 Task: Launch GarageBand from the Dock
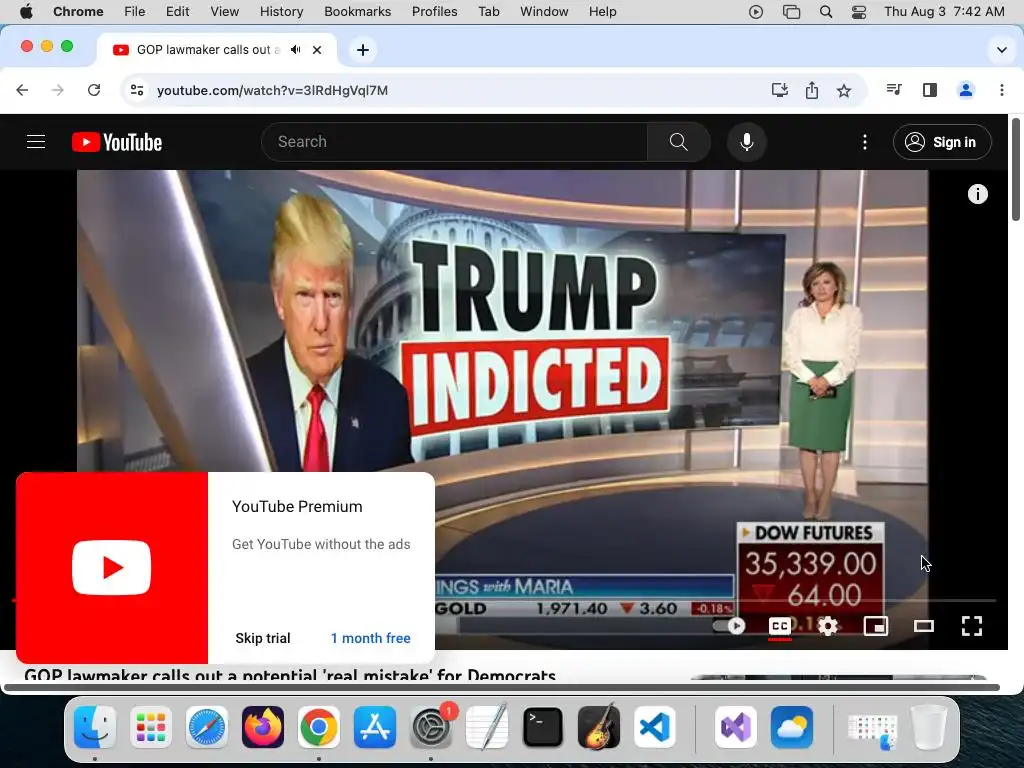coord(599,727)
